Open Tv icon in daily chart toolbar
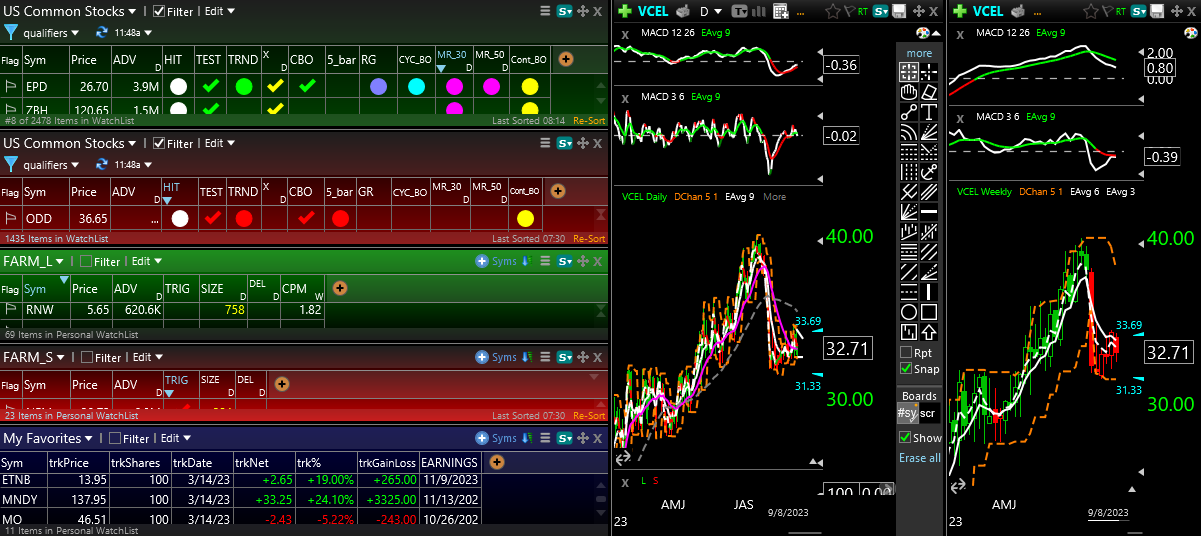This screenshot has width=1201, height=536. coord(739,12)
